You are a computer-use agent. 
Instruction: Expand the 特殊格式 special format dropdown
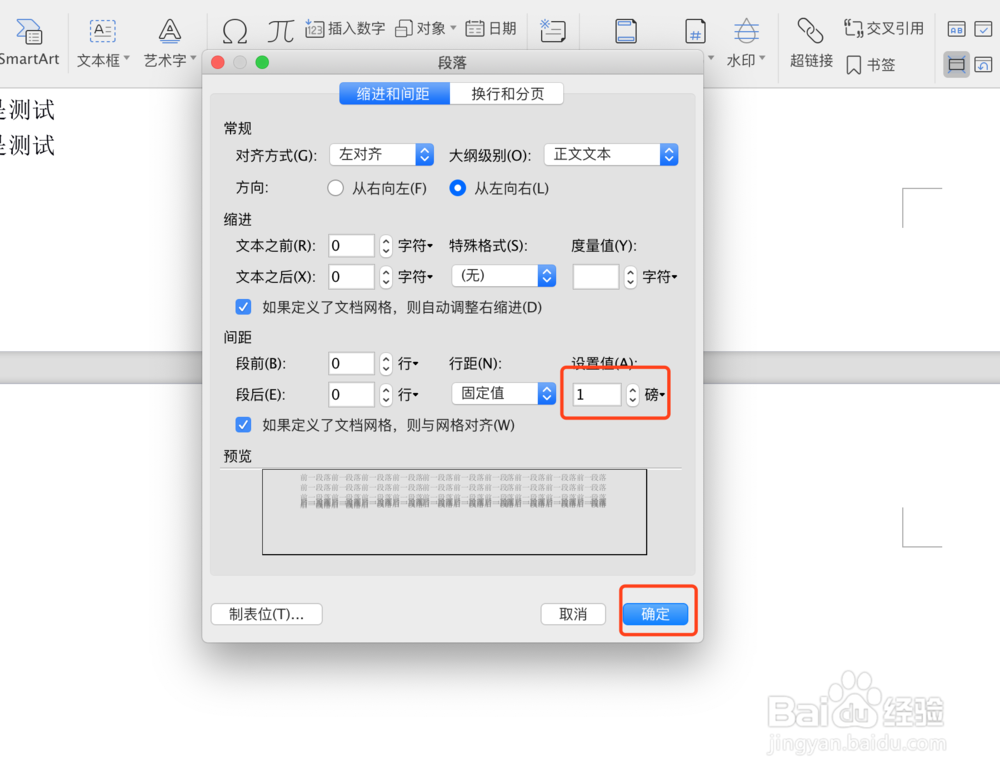503,276
